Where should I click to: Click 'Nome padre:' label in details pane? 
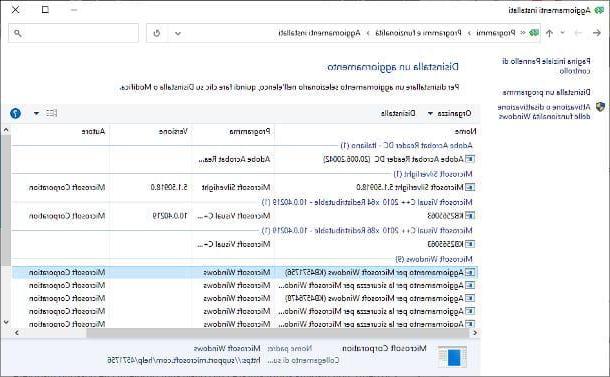click(290, 349)
